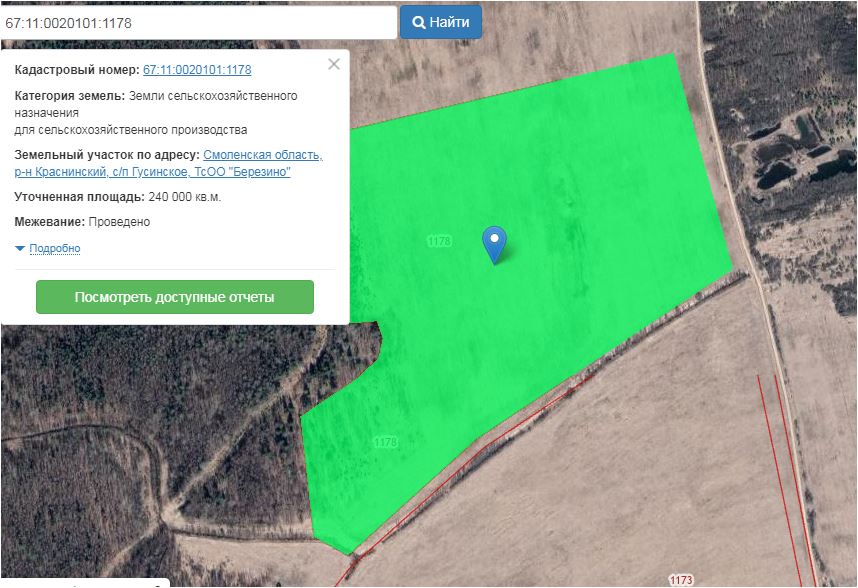Open the Смоленская область address link
Image resolution: width=858 pixels, height=588 pixels.
tap(169, 163)
